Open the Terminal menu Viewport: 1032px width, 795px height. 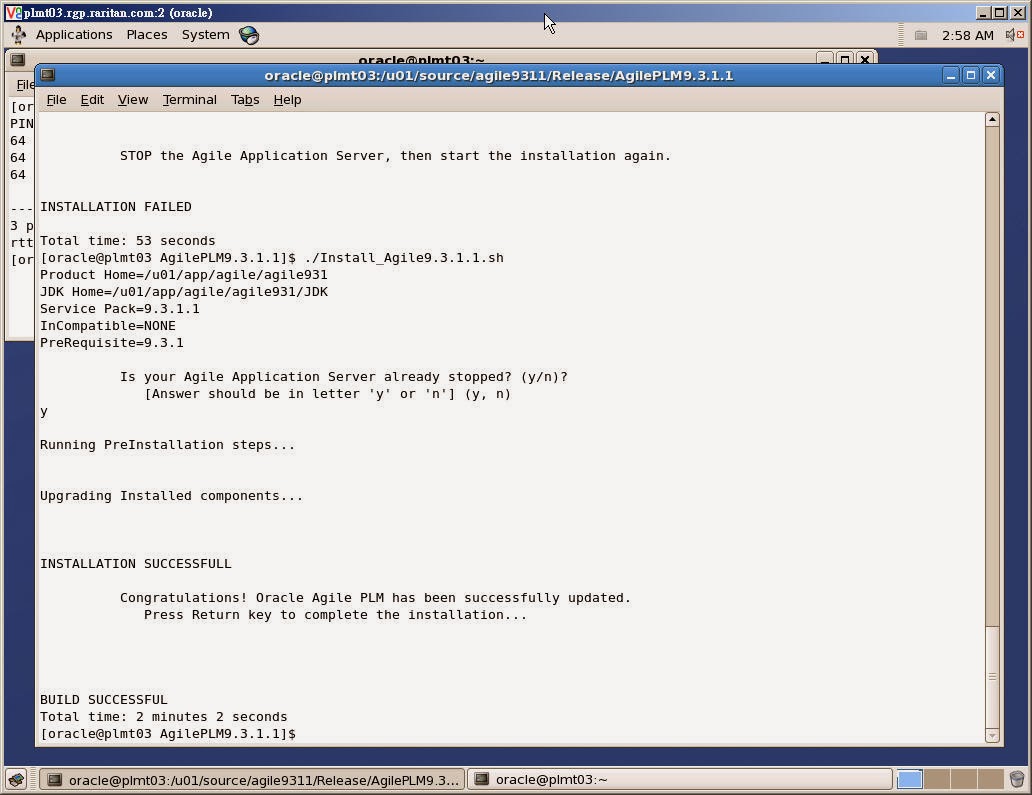coord(190,99)
